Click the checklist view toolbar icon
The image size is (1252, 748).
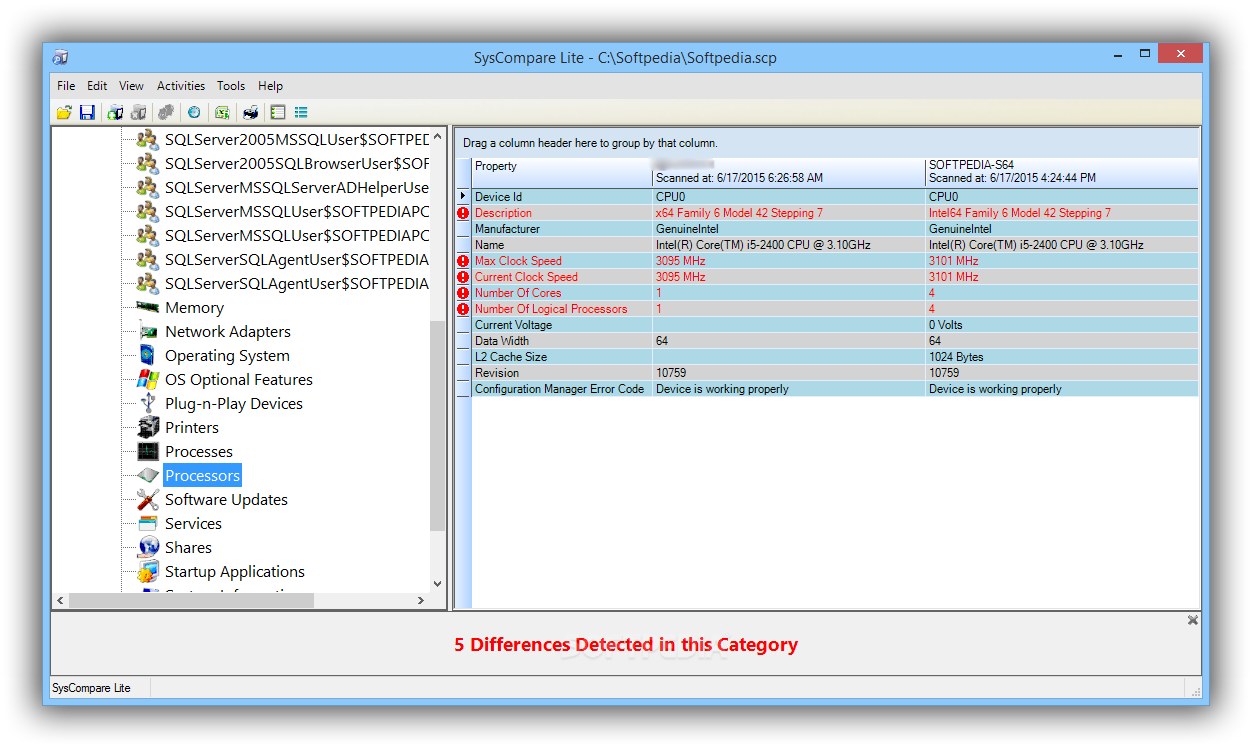(278, 113)
